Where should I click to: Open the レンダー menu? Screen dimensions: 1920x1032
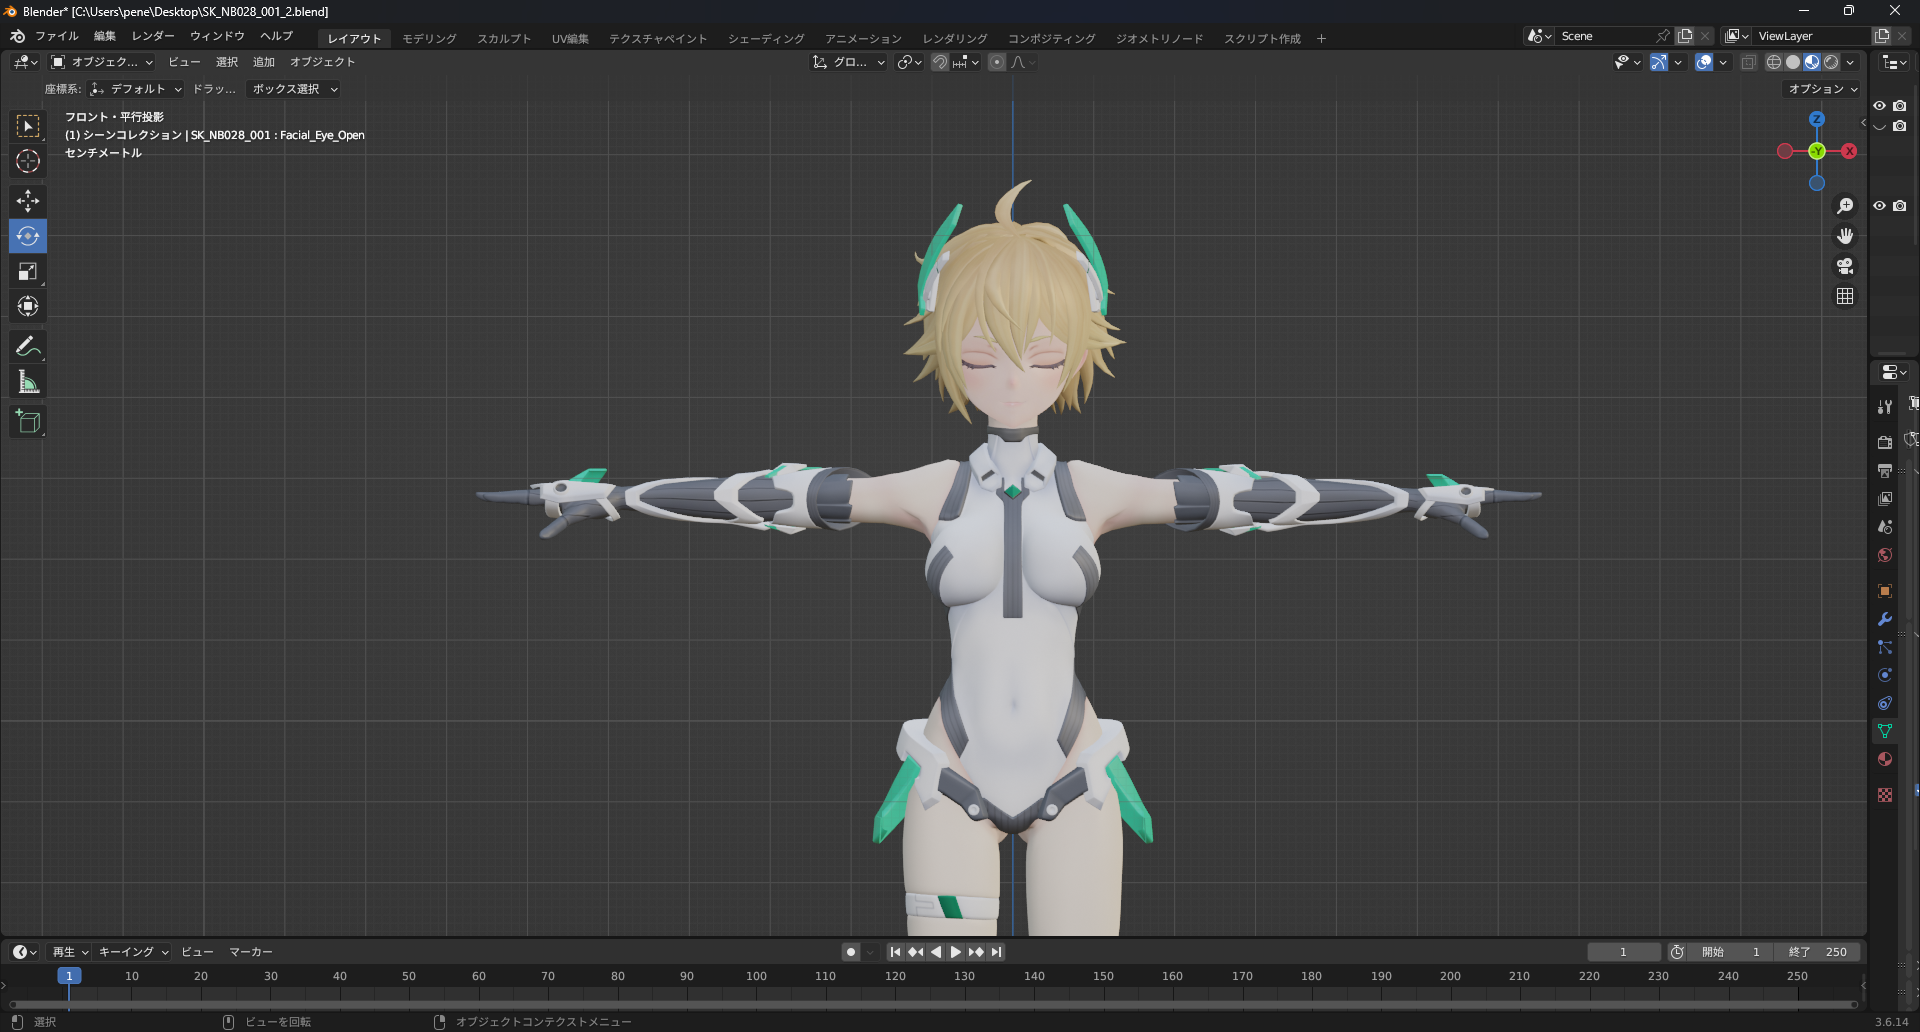(153, 36)
